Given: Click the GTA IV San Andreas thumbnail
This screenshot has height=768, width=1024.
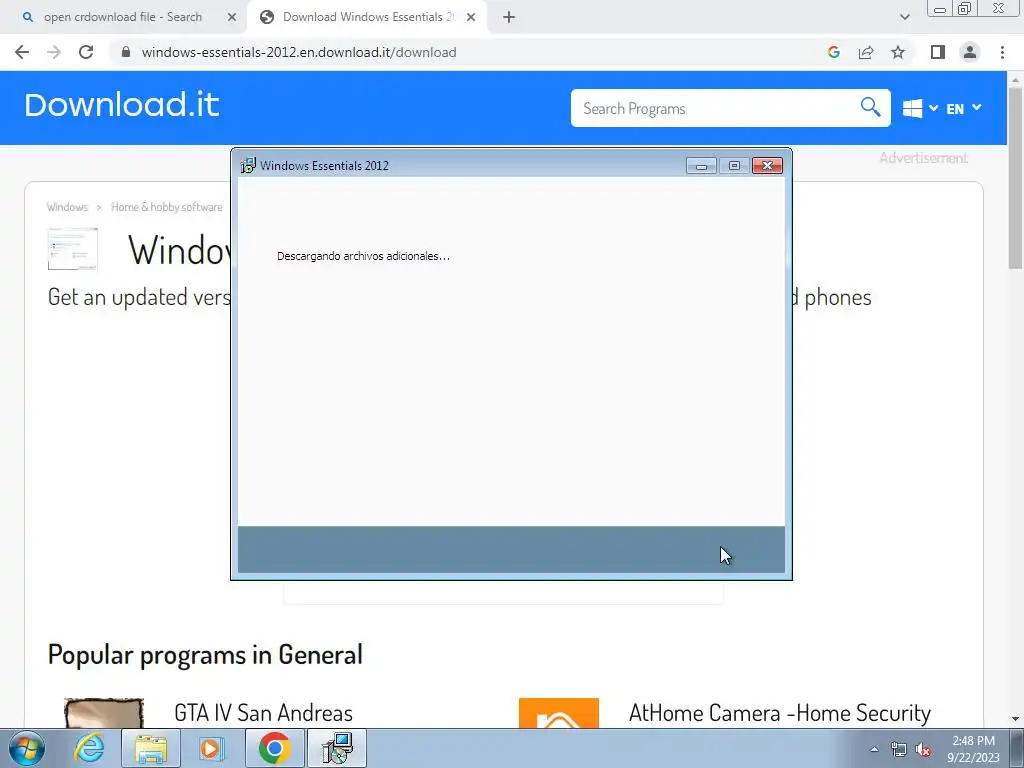Looking at the screenshot, I should point(104,713).
